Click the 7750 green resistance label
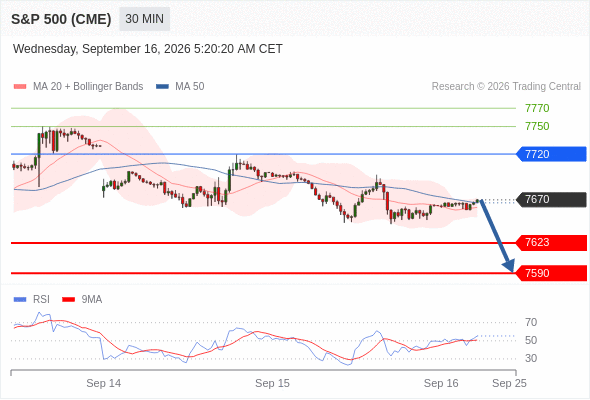Viewport: 590px width, 400px height. tap(537, 126)
